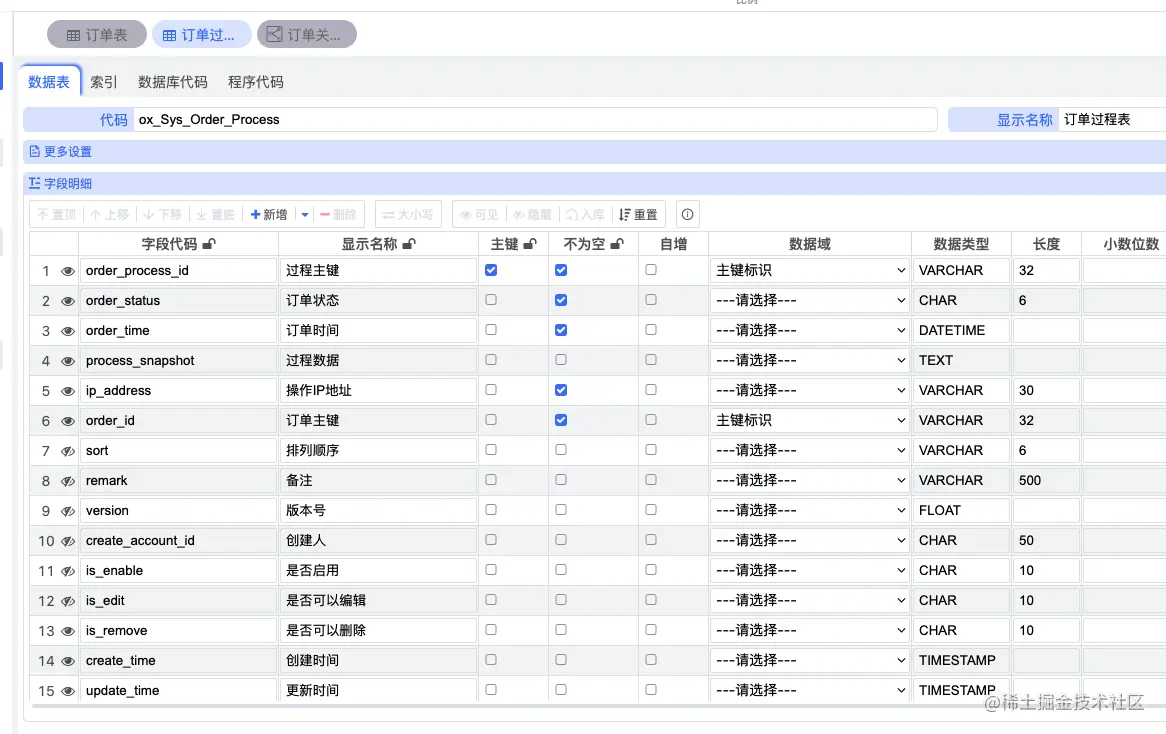Click the 过程数据 display name cell
Viewport: 1166px width, 734px height.
coord(378,361)
